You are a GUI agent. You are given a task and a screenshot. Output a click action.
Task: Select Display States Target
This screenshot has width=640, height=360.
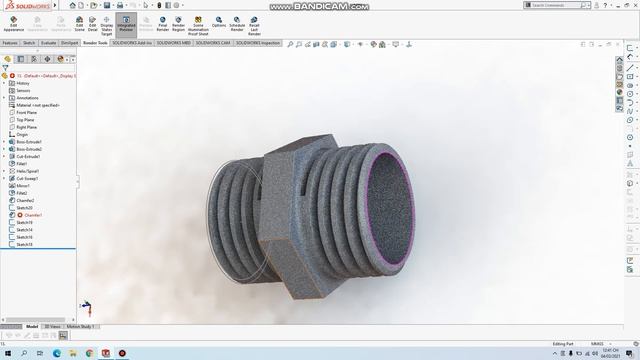(107, 26)
